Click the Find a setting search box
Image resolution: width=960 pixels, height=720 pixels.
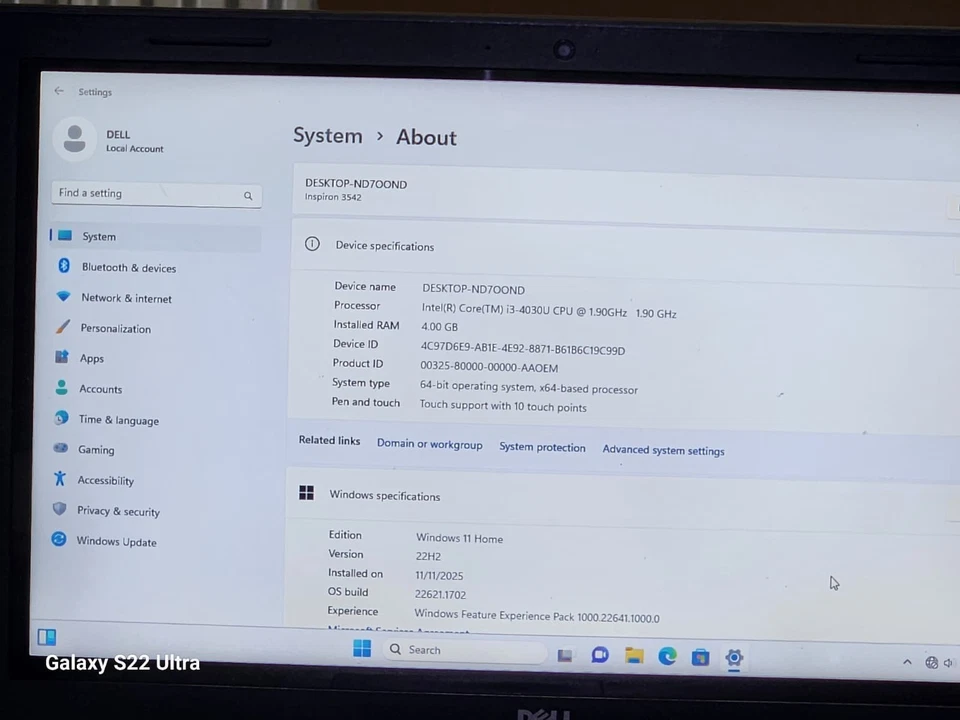[150, 193]
